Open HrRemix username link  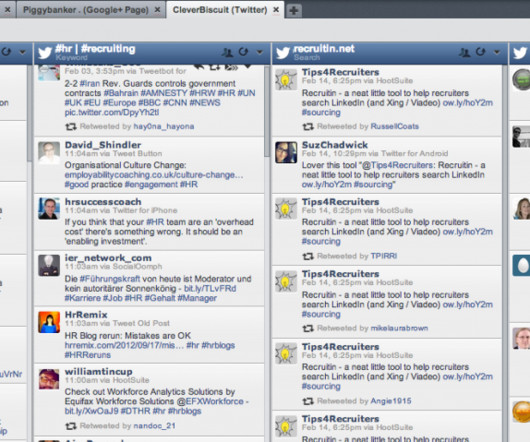tap(86, 315)
